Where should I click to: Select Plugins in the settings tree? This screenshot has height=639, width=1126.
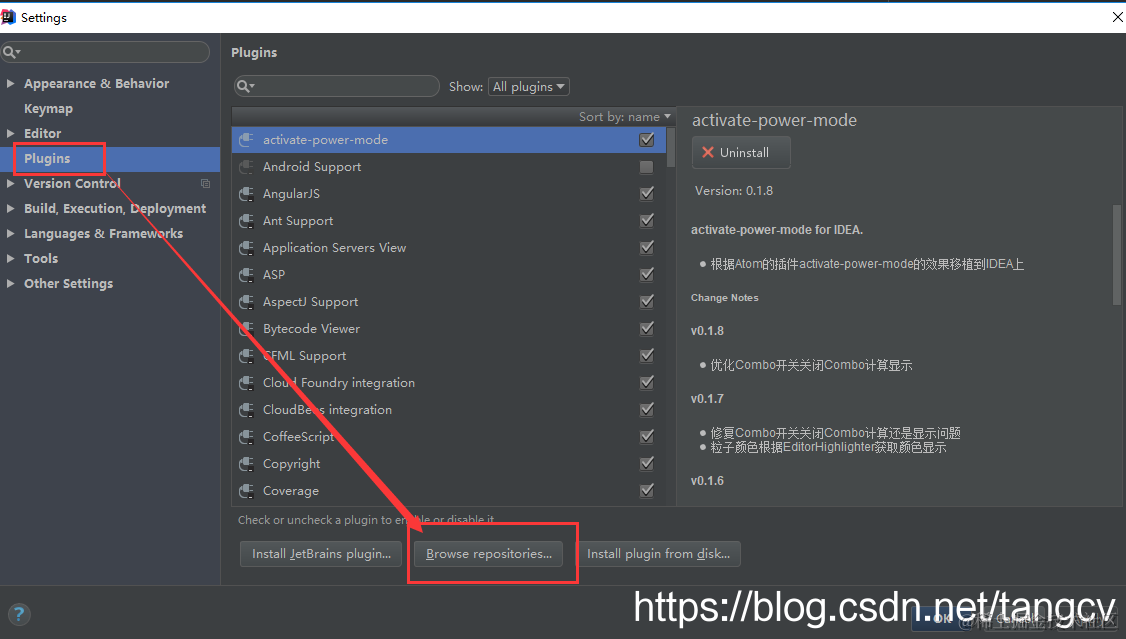tap(47, 159)
